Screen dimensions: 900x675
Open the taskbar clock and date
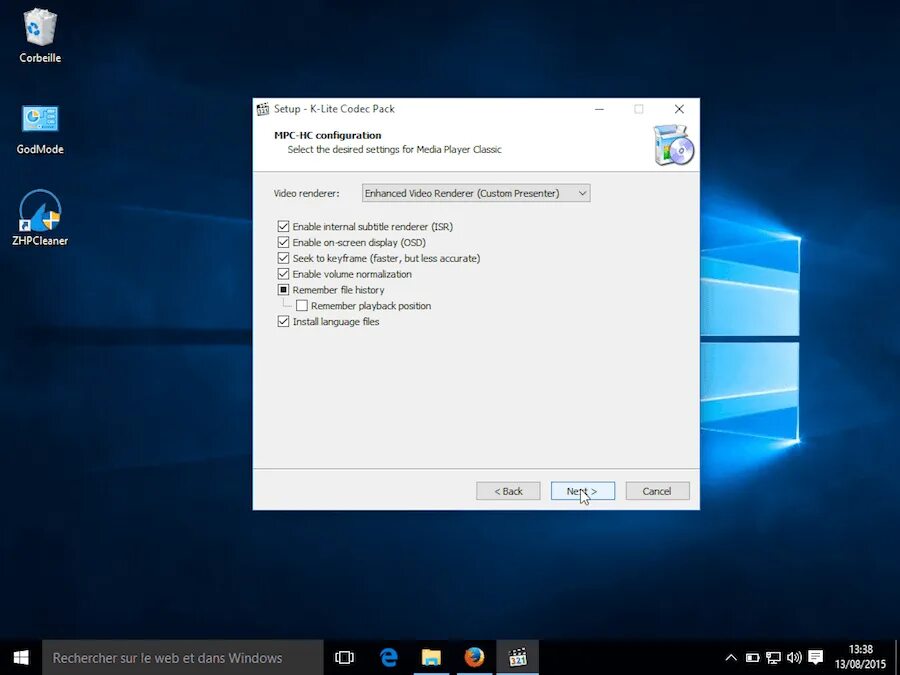pos(860,658)
